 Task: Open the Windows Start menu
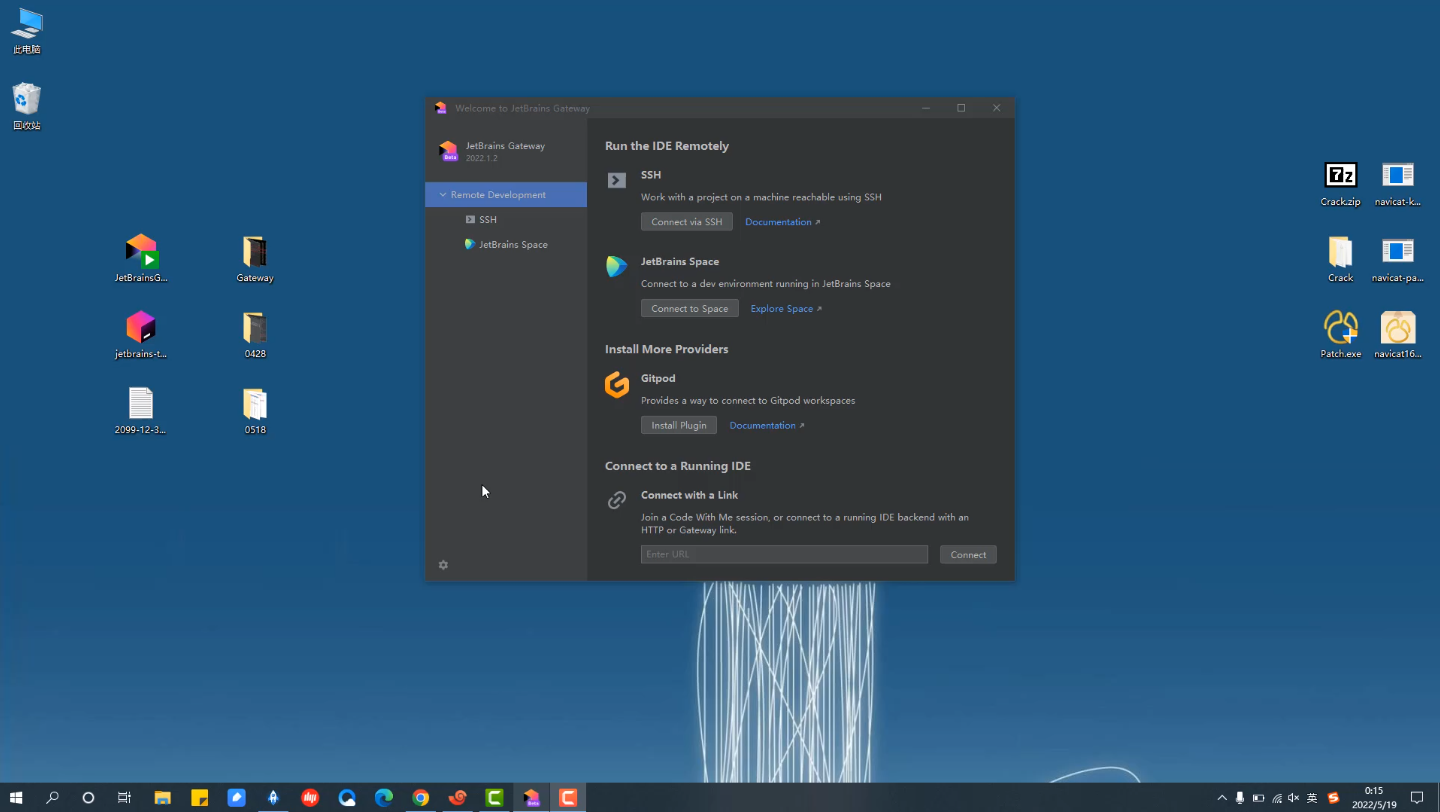17,797
